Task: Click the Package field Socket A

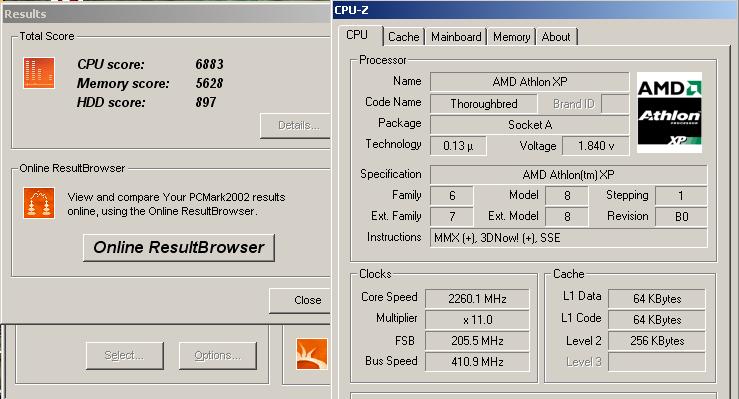Action: pos(530,125)
